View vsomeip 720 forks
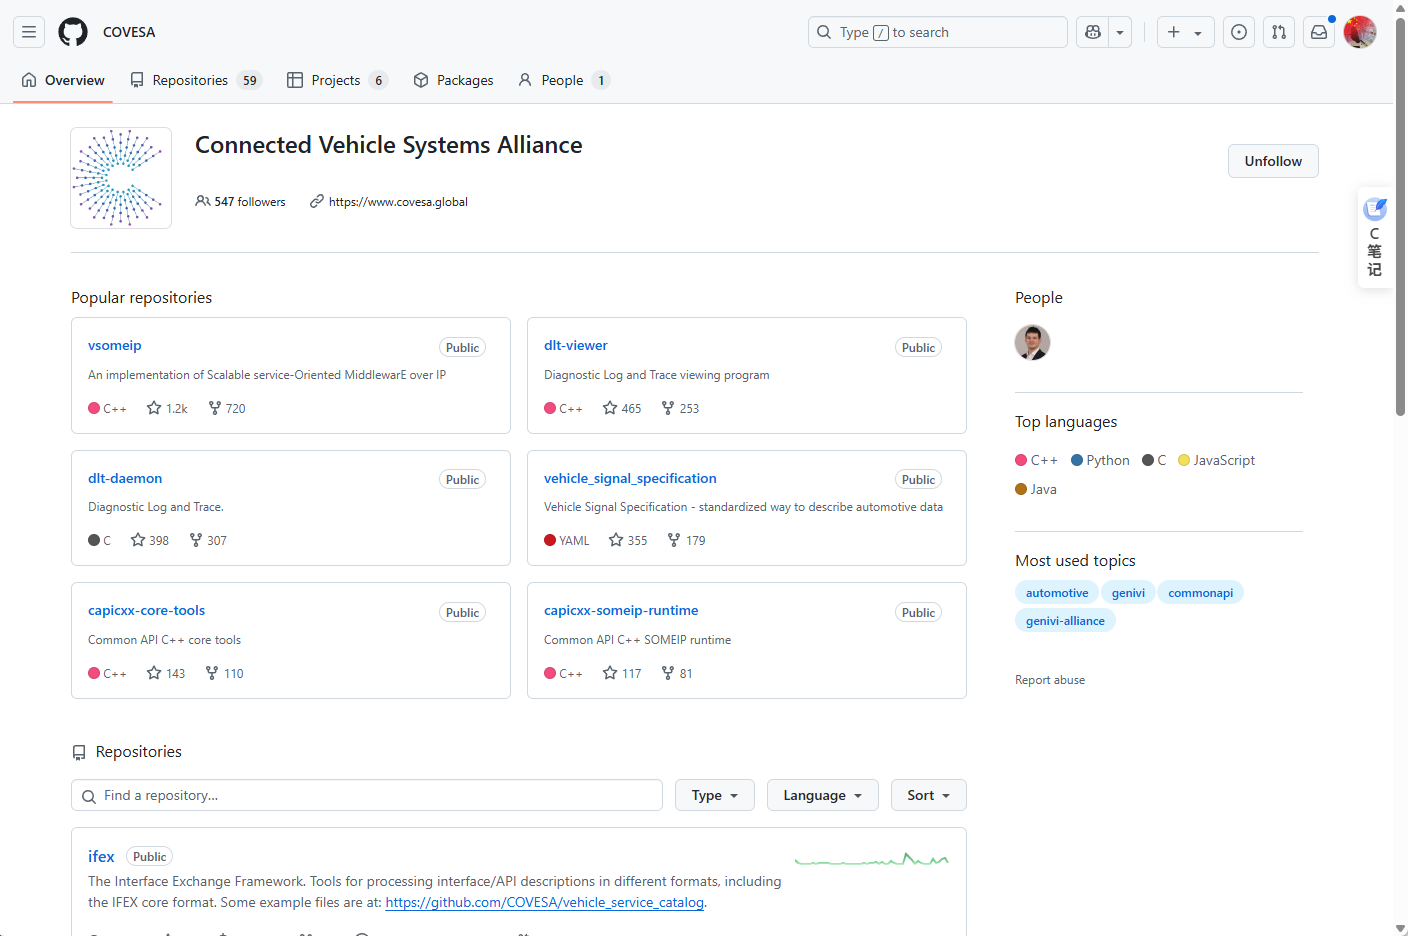The image size is (1408, 936). [227, 408]
